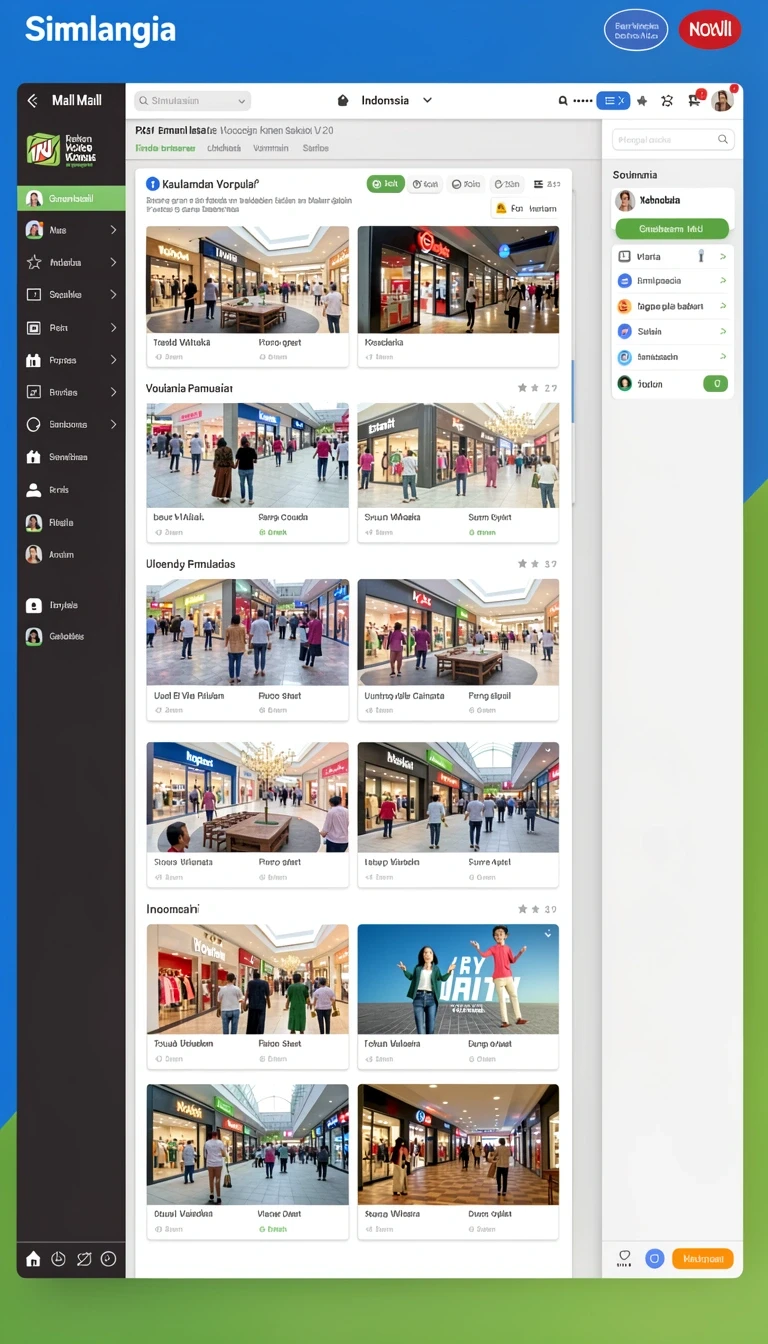Open the Simulasiin search dropdown
Viewport: 768px width, 1344px height.
pos(193,101)
